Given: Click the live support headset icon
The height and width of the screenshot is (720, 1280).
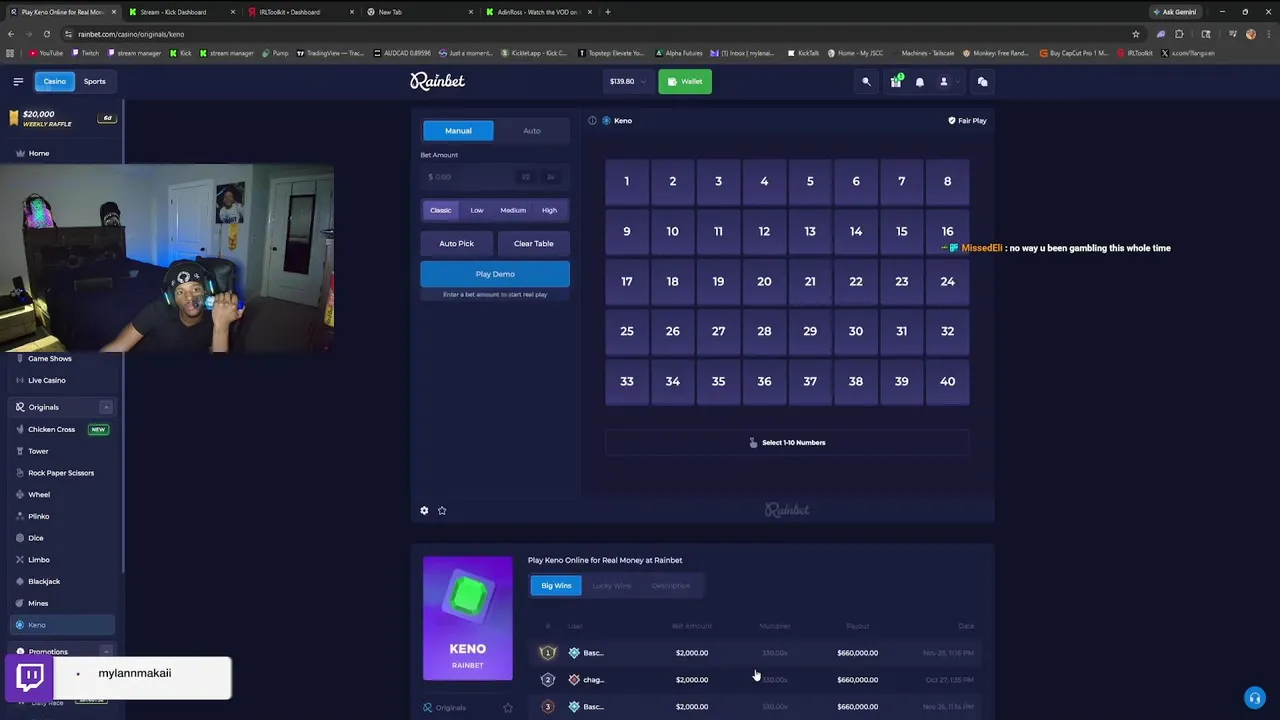Looking at the screenshot, I should [1254, 697].
